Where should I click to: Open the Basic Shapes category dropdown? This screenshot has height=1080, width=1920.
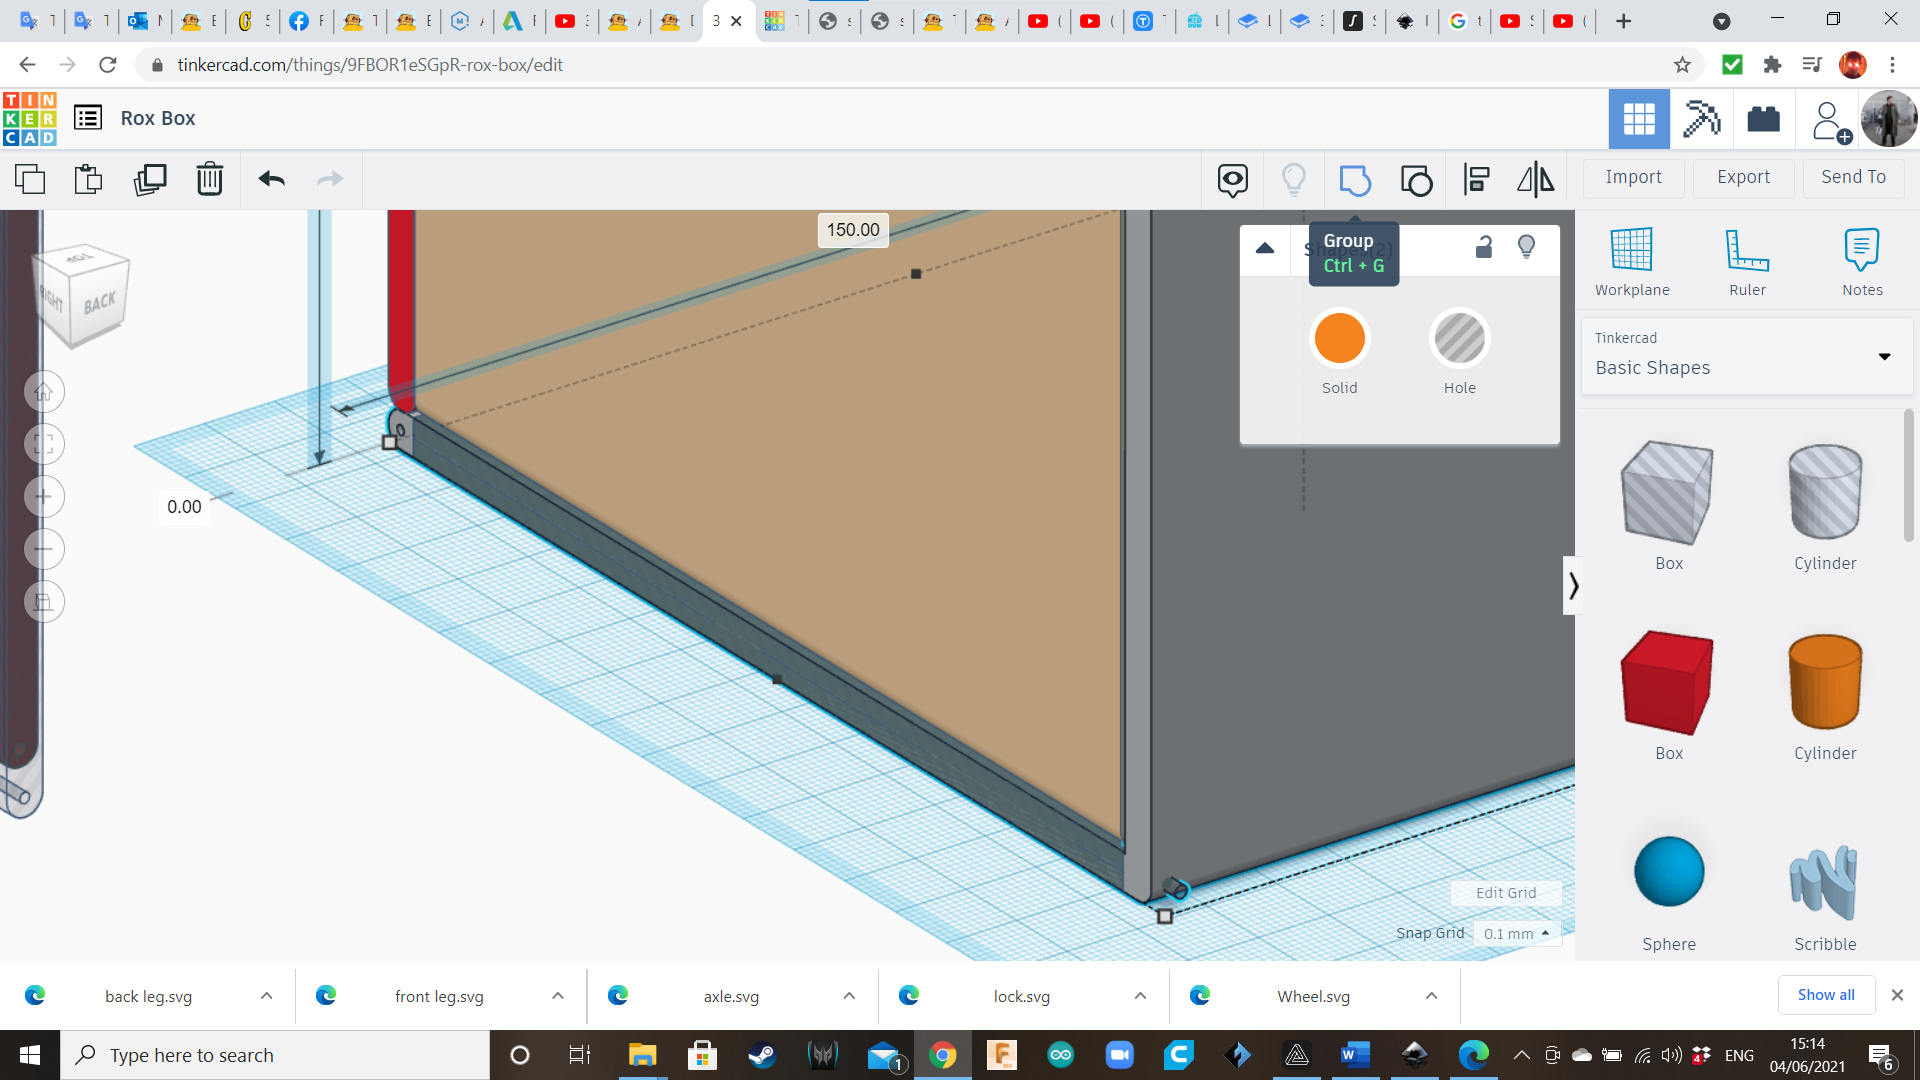click(x=1884, y=357)
